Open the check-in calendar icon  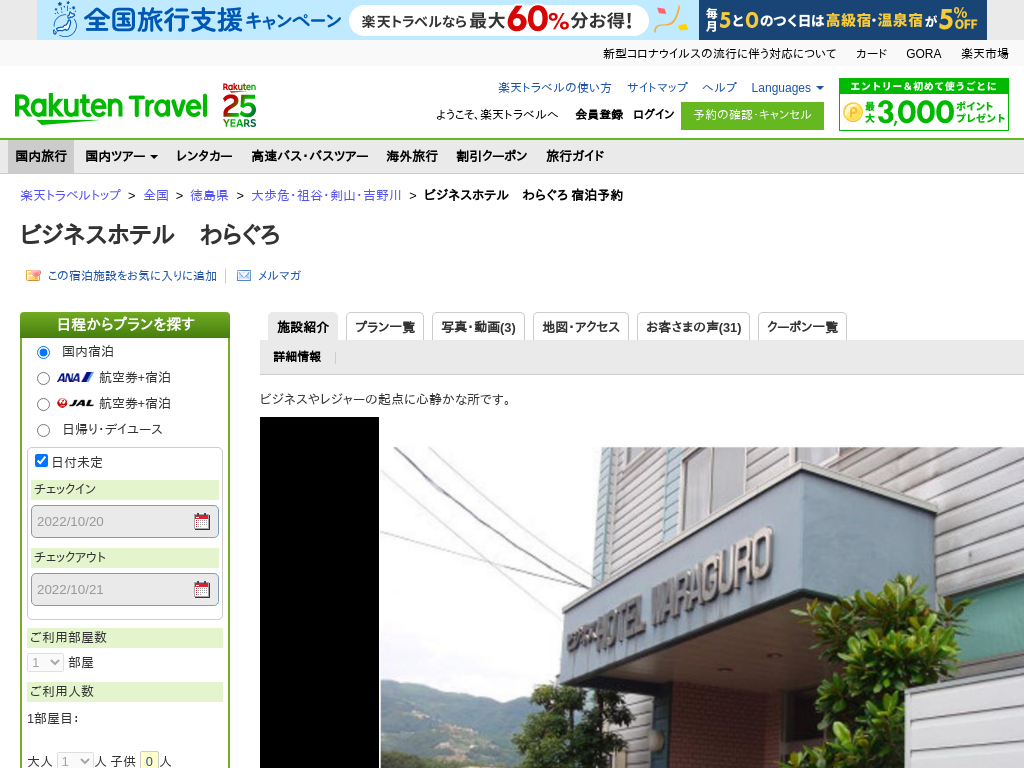202,521
